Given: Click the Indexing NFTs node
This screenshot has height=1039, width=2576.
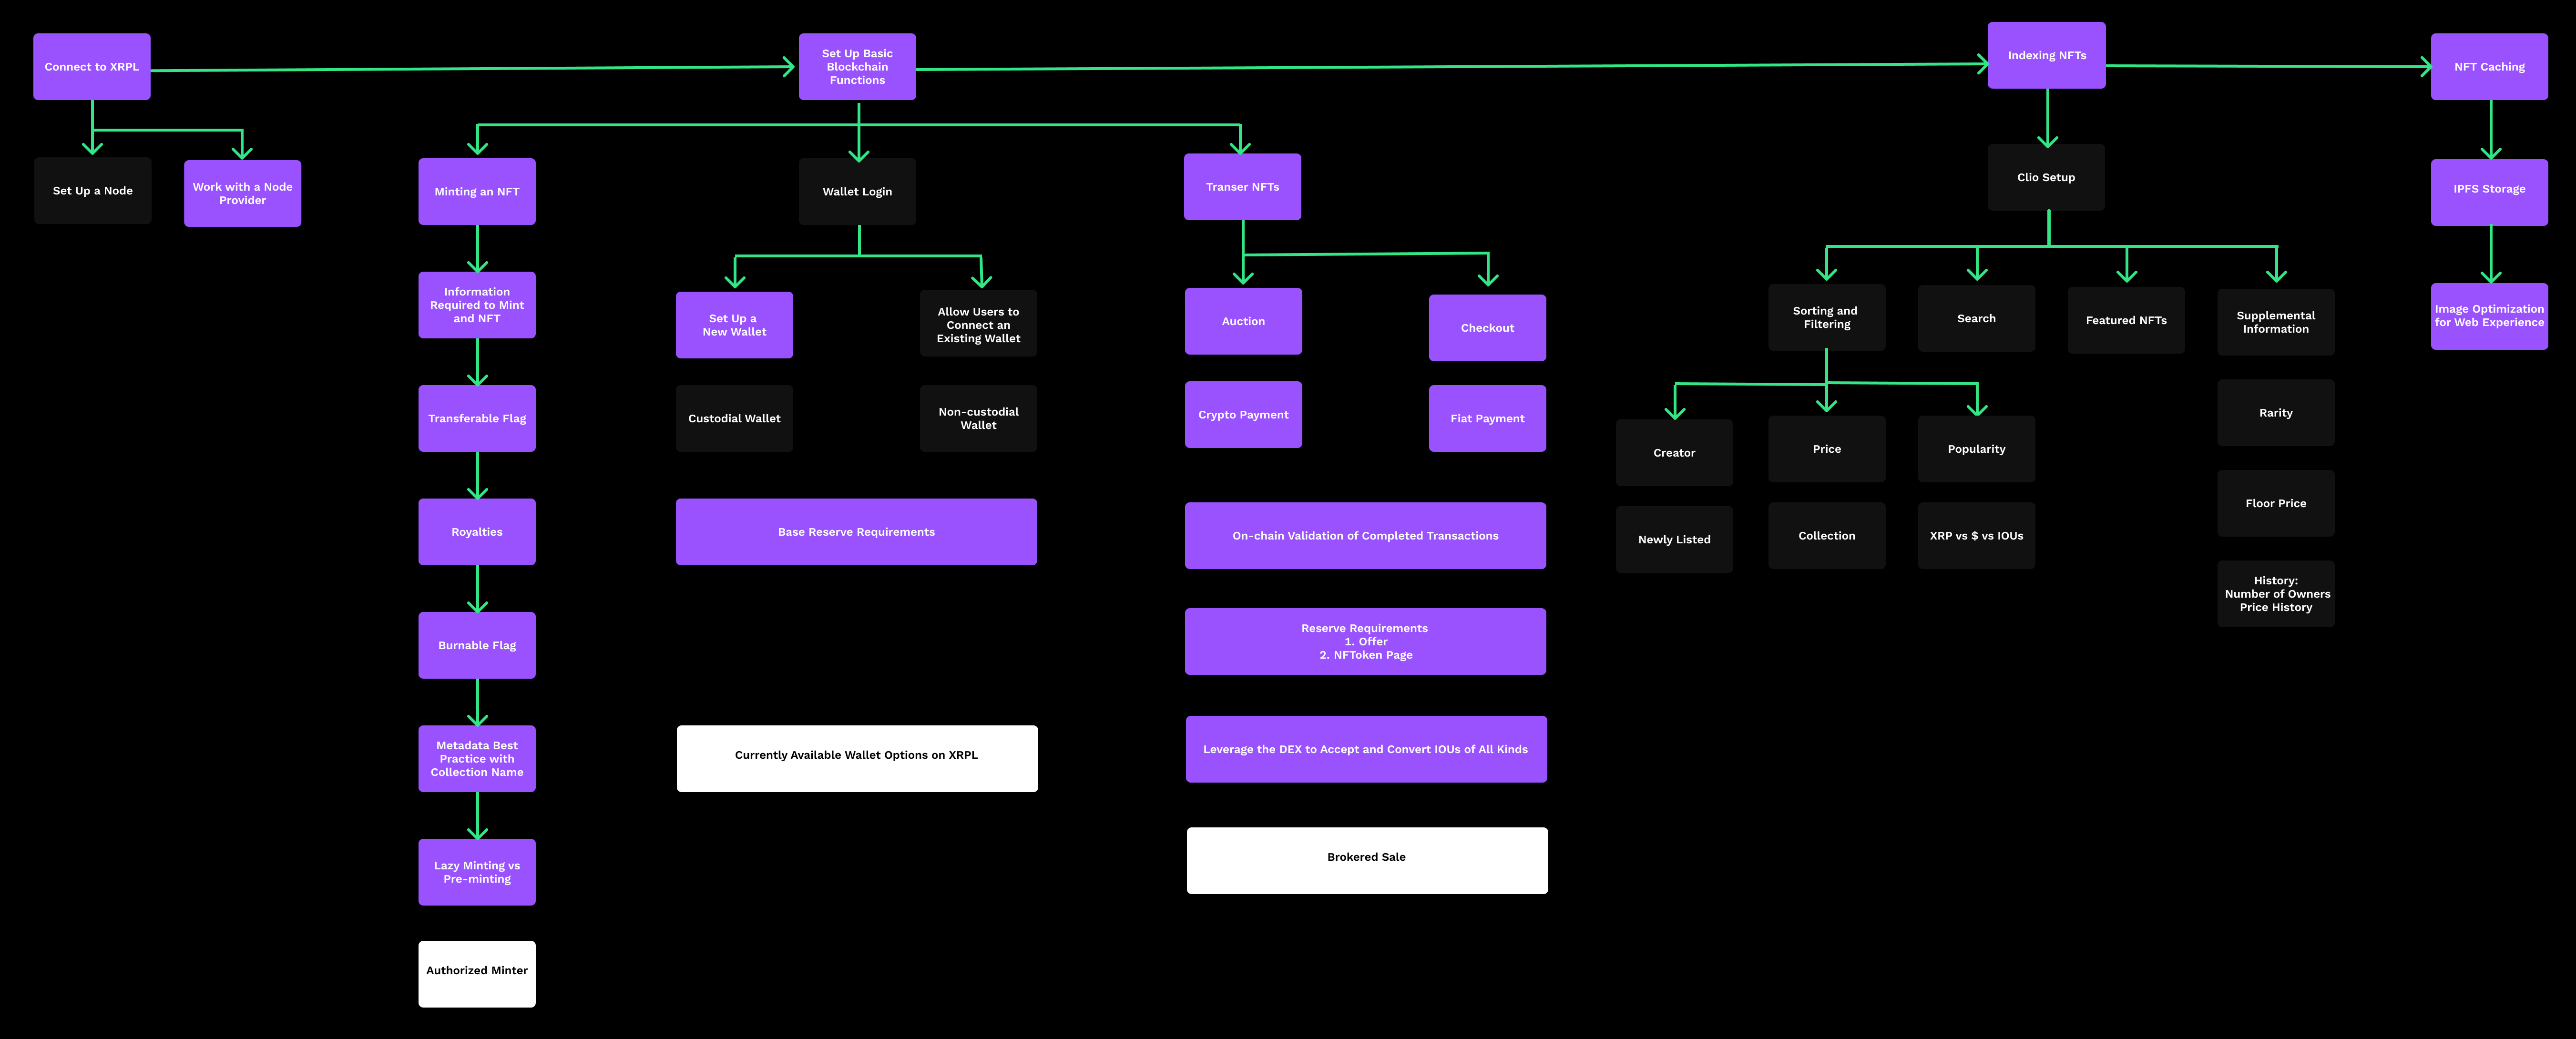Looking at the screenshot, I should tap(2046, 55).
